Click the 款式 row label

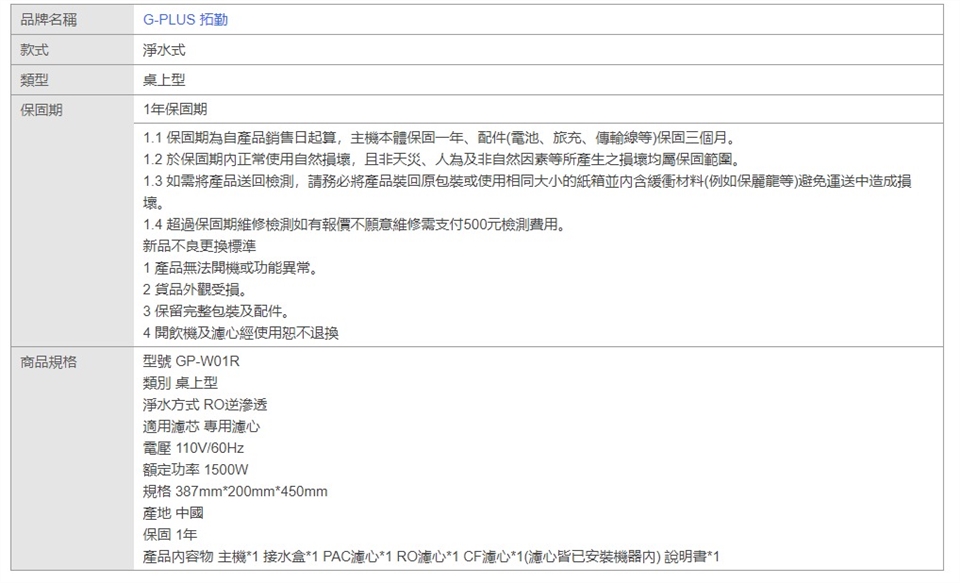pyautogui.click(x=35, y=49)
